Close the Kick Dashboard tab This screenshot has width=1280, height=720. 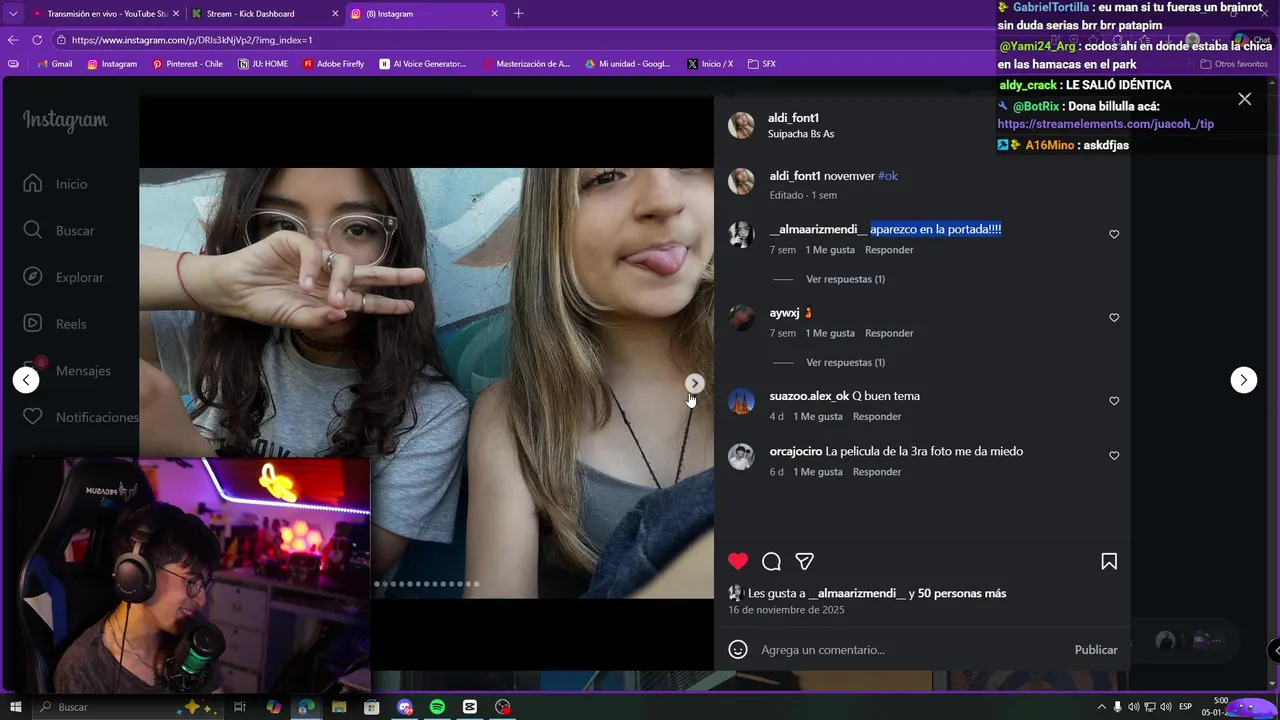pyautogui.click(x=334, y=14)
